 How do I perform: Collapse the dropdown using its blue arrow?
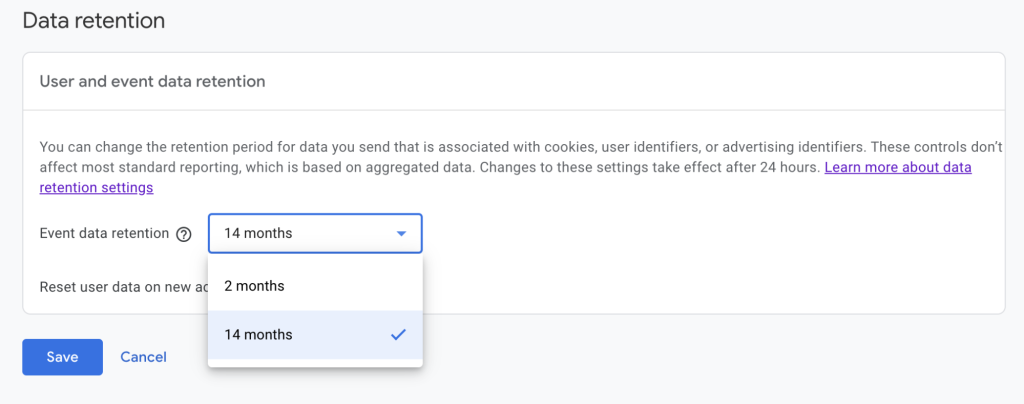click(401, 234)
